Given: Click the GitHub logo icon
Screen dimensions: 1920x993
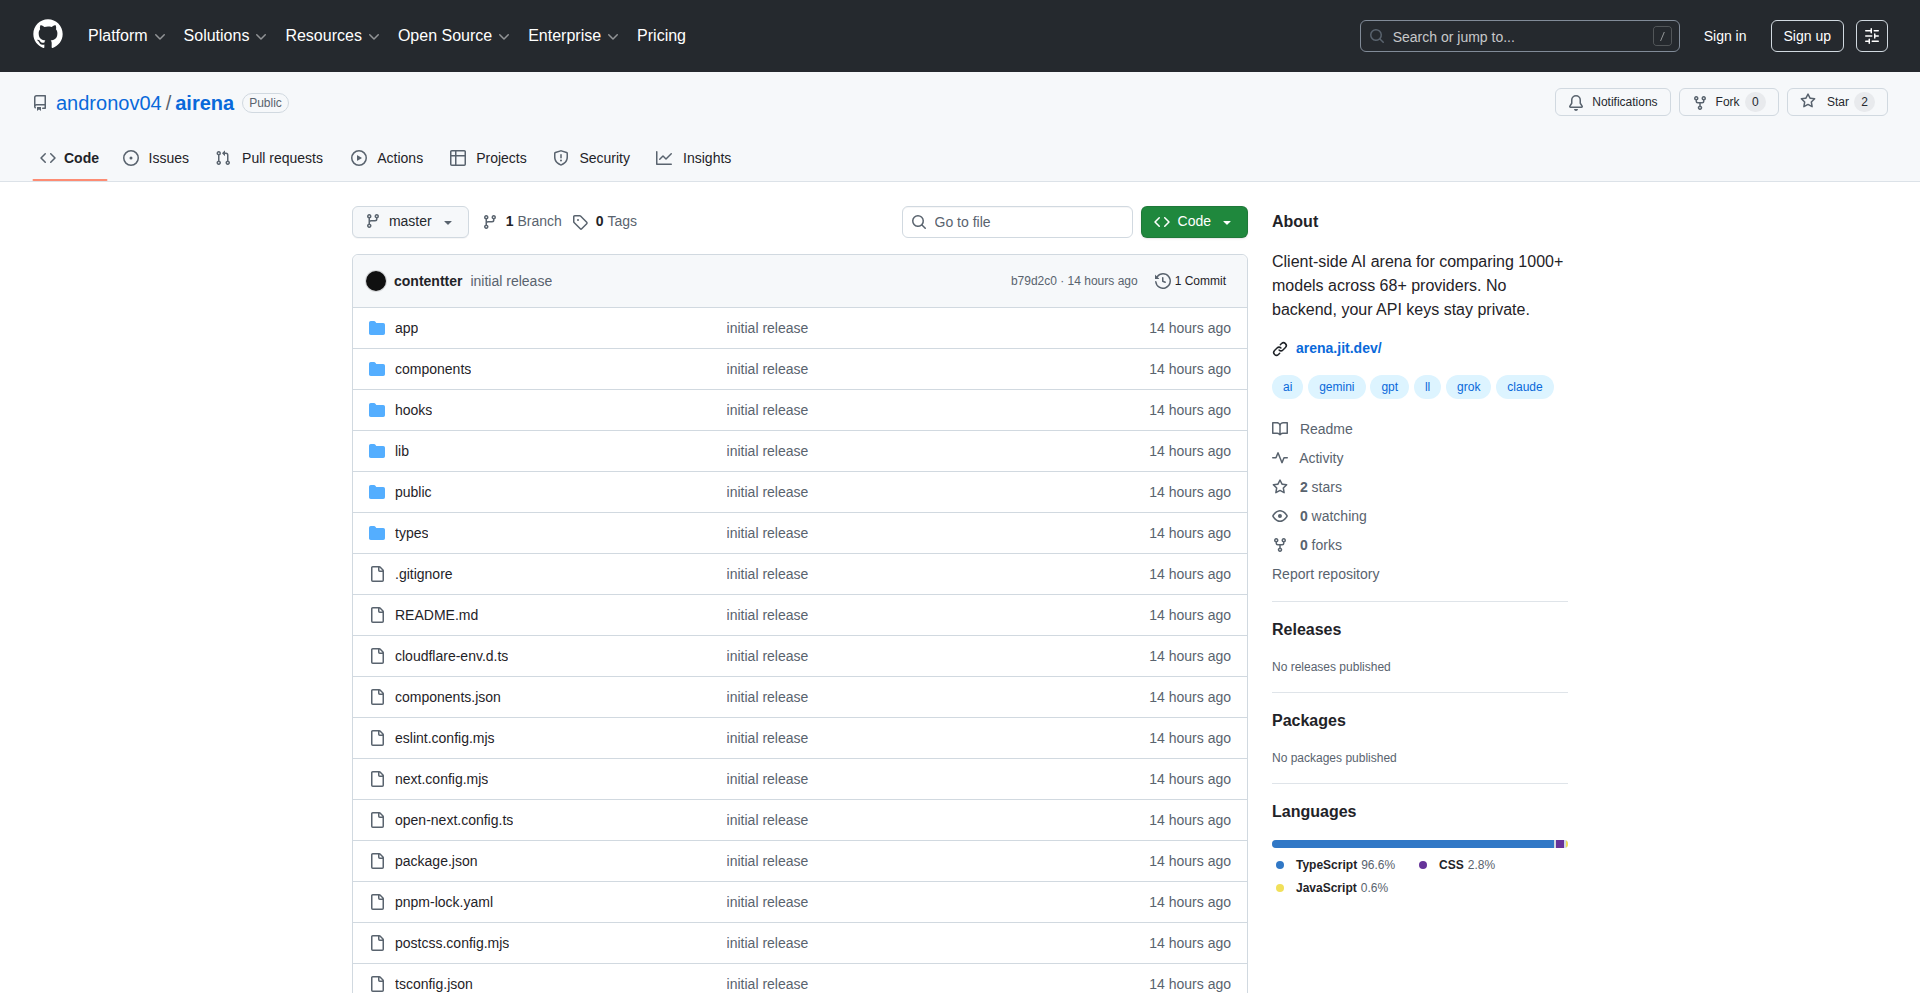Looking at the screenshot, I should 48,35.
